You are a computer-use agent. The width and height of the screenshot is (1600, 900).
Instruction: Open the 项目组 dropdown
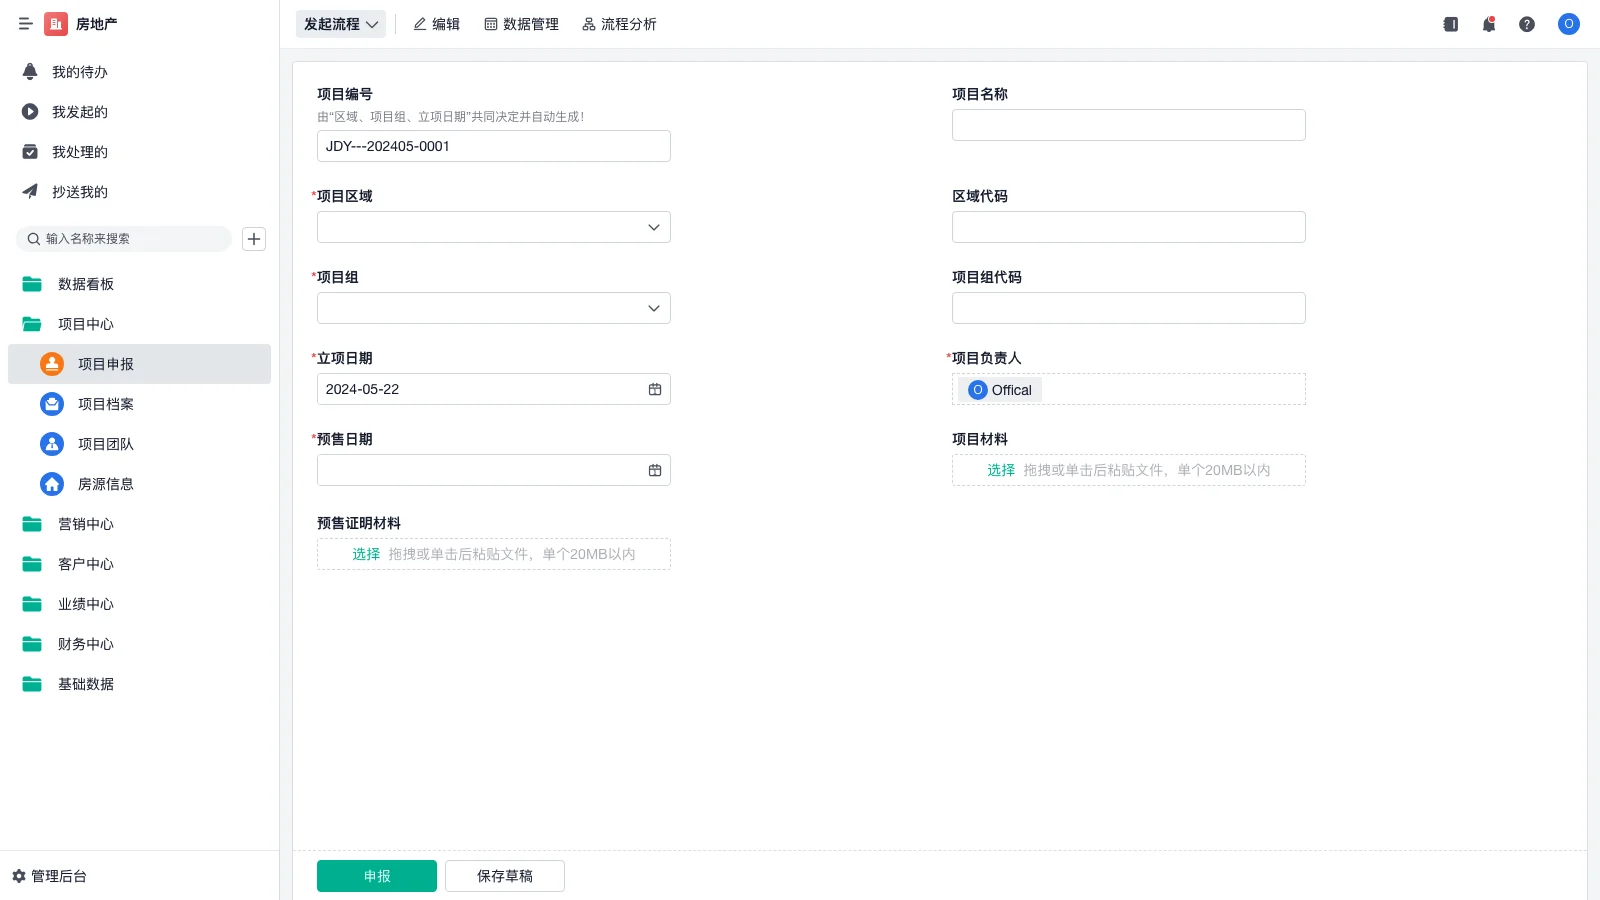(x=494, y=308)
